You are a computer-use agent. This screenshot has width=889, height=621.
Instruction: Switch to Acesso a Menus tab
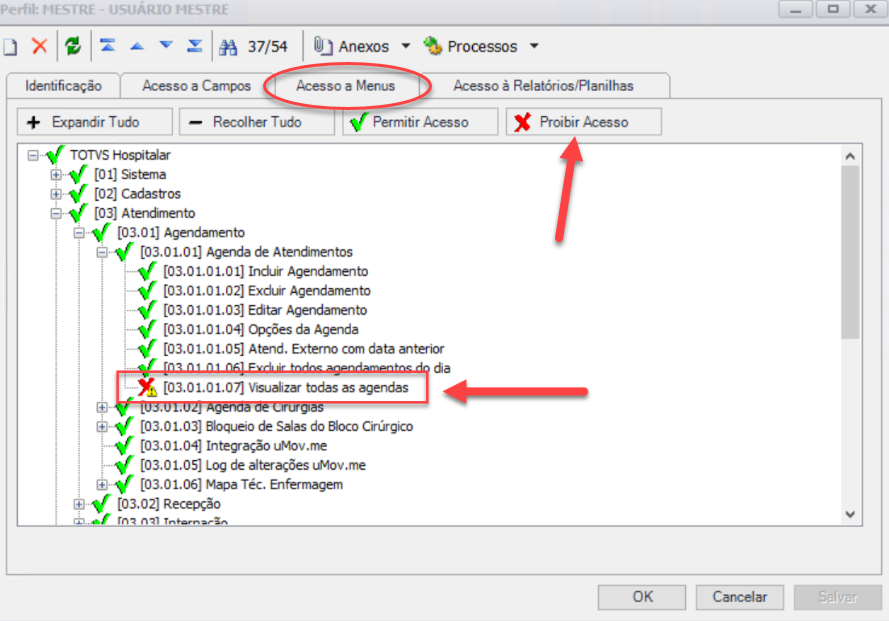click(345, 86)
